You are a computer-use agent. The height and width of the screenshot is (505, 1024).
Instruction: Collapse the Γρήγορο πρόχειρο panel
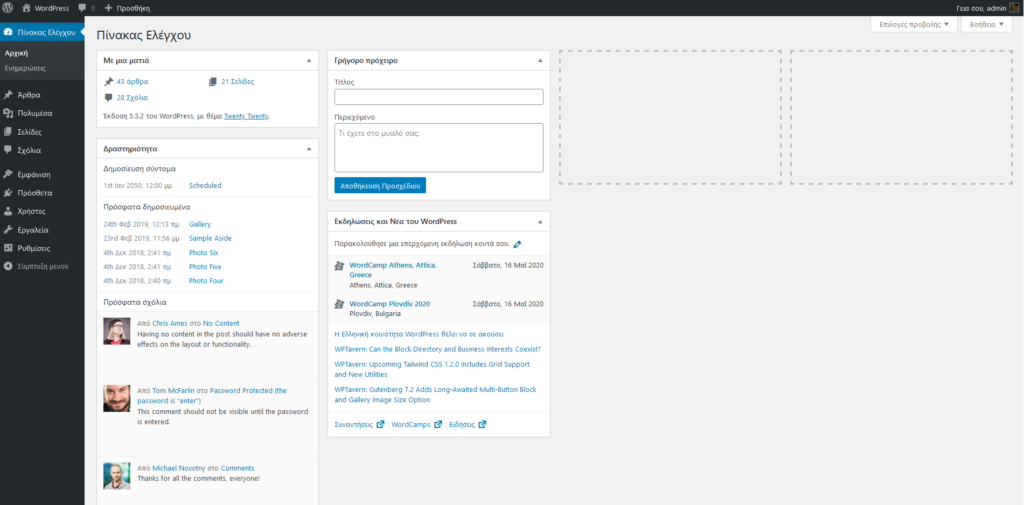click(540, 61)
